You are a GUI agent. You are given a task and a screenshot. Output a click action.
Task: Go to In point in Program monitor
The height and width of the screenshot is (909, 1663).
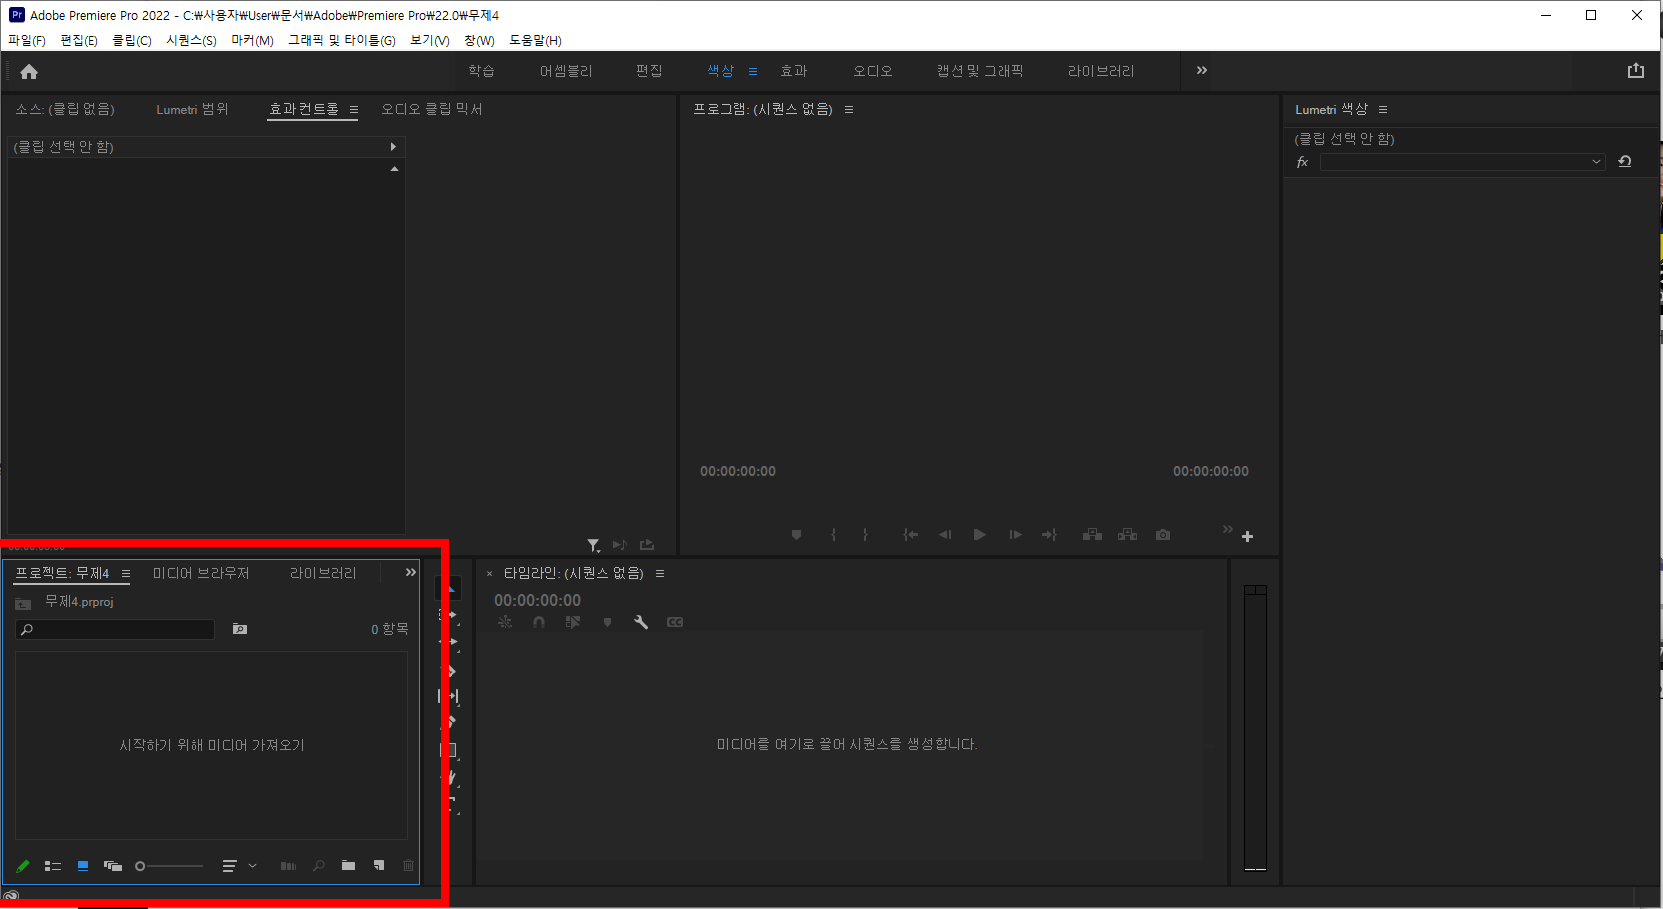910,535
